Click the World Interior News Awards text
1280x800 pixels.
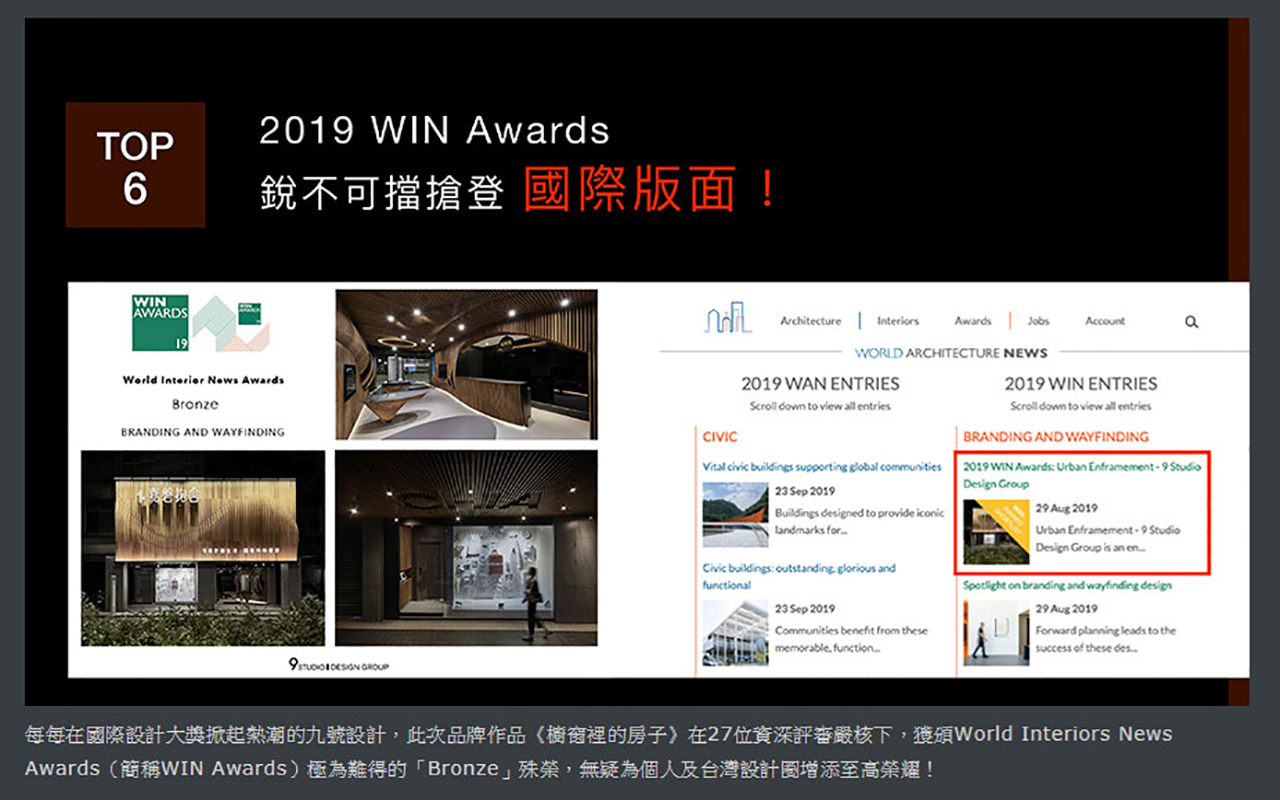click(x=203, y=380)
